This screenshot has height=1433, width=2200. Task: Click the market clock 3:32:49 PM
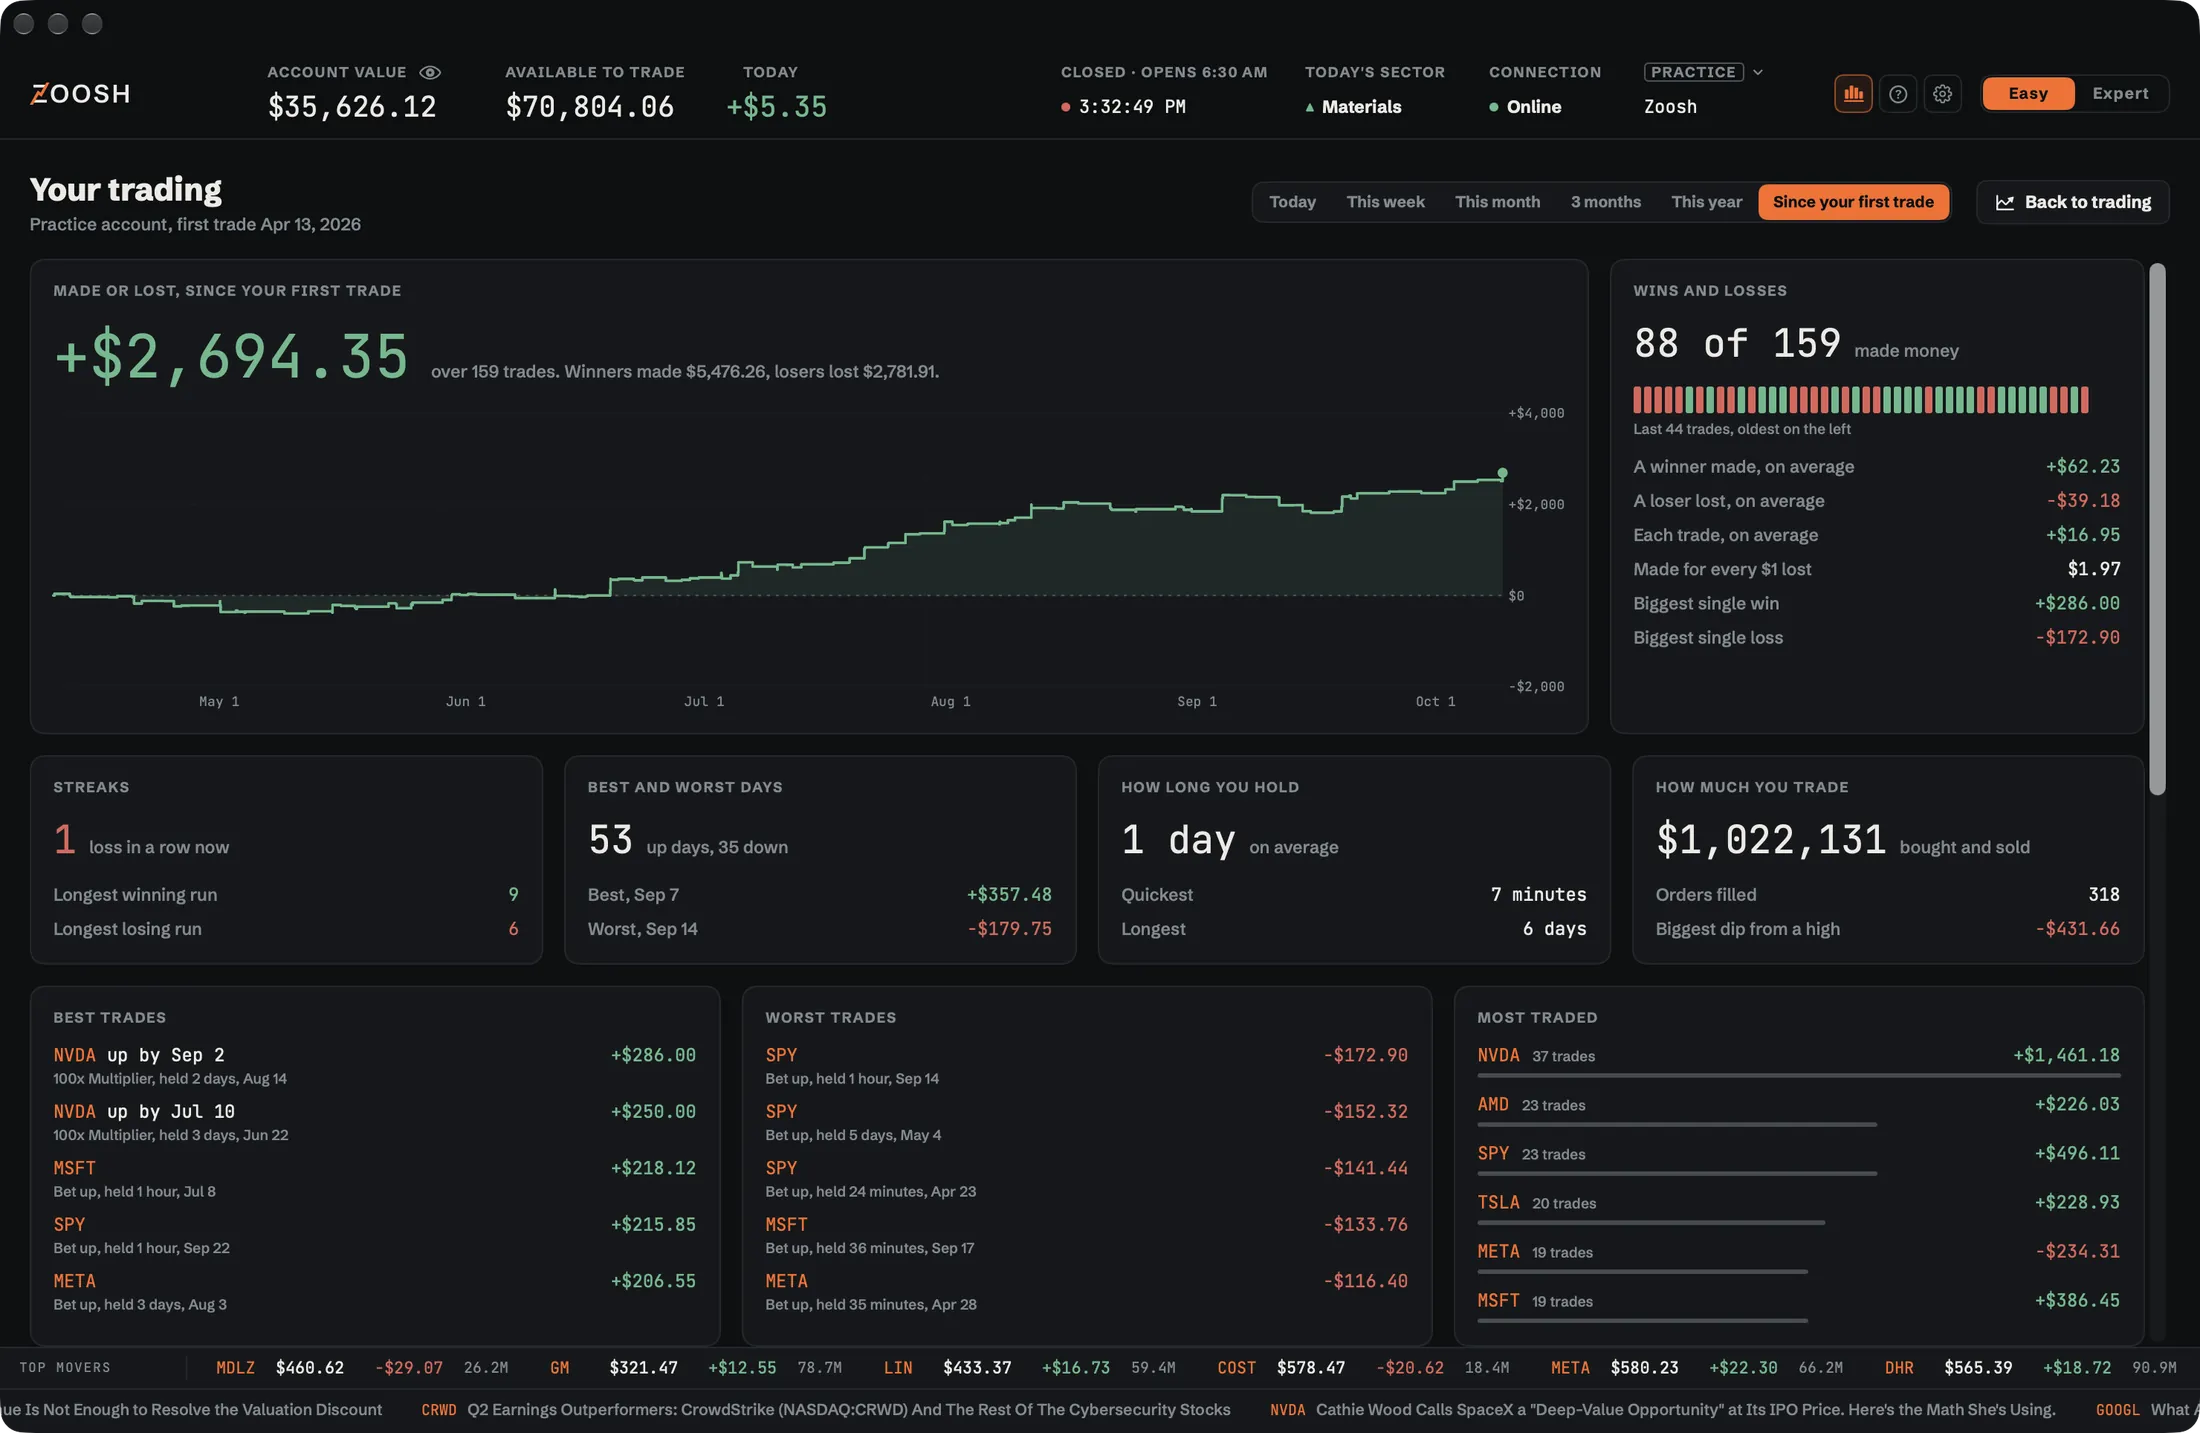(1123, 107)
